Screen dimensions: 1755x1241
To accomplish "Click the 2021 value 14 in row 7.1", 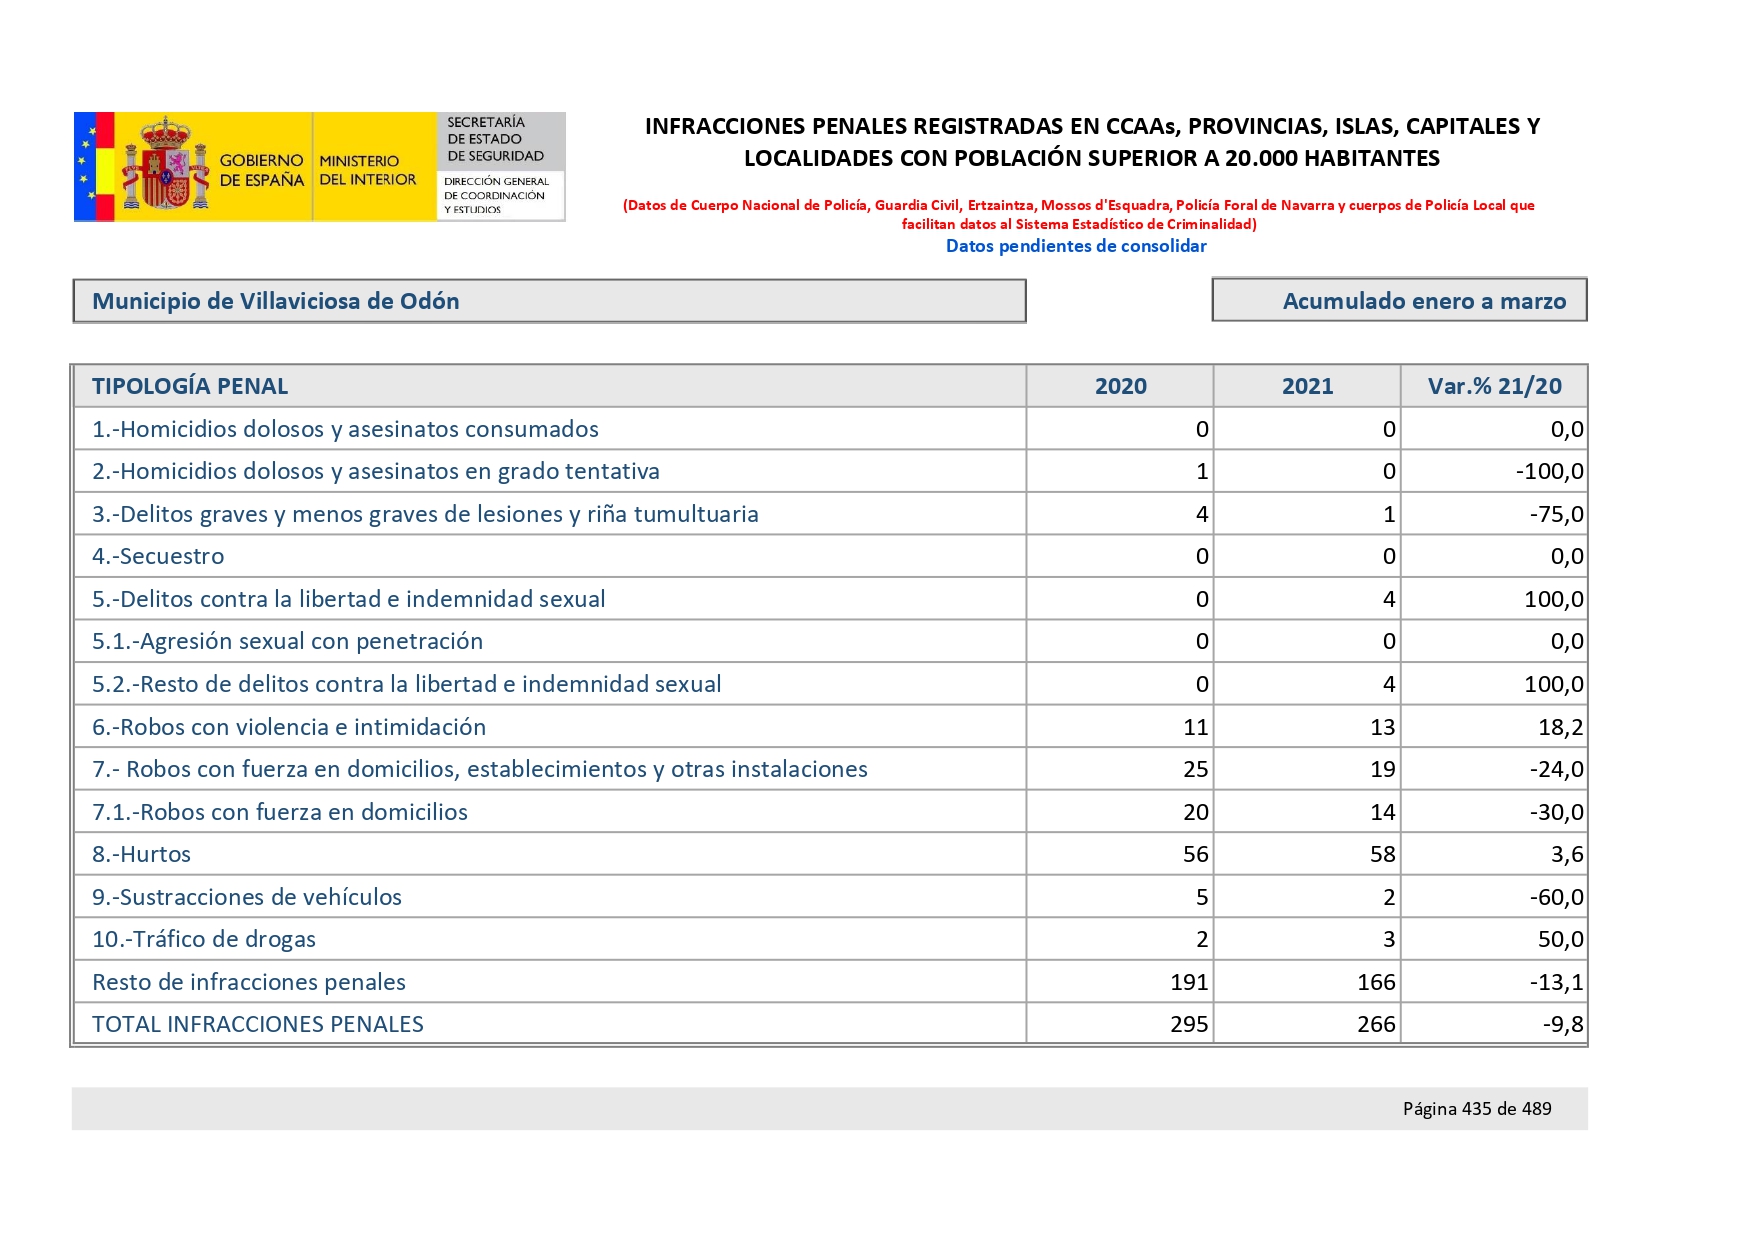I will (x=1383, y=812).
